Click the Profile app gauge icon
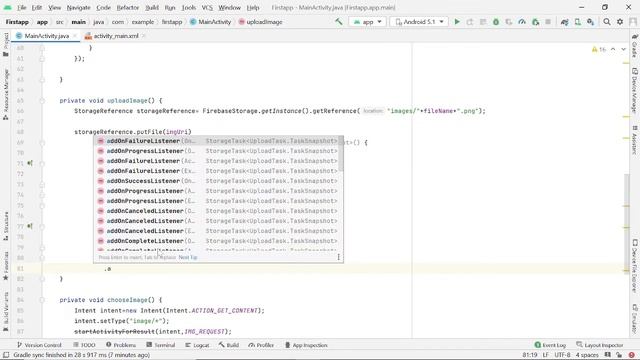 [x=522, y=22]
